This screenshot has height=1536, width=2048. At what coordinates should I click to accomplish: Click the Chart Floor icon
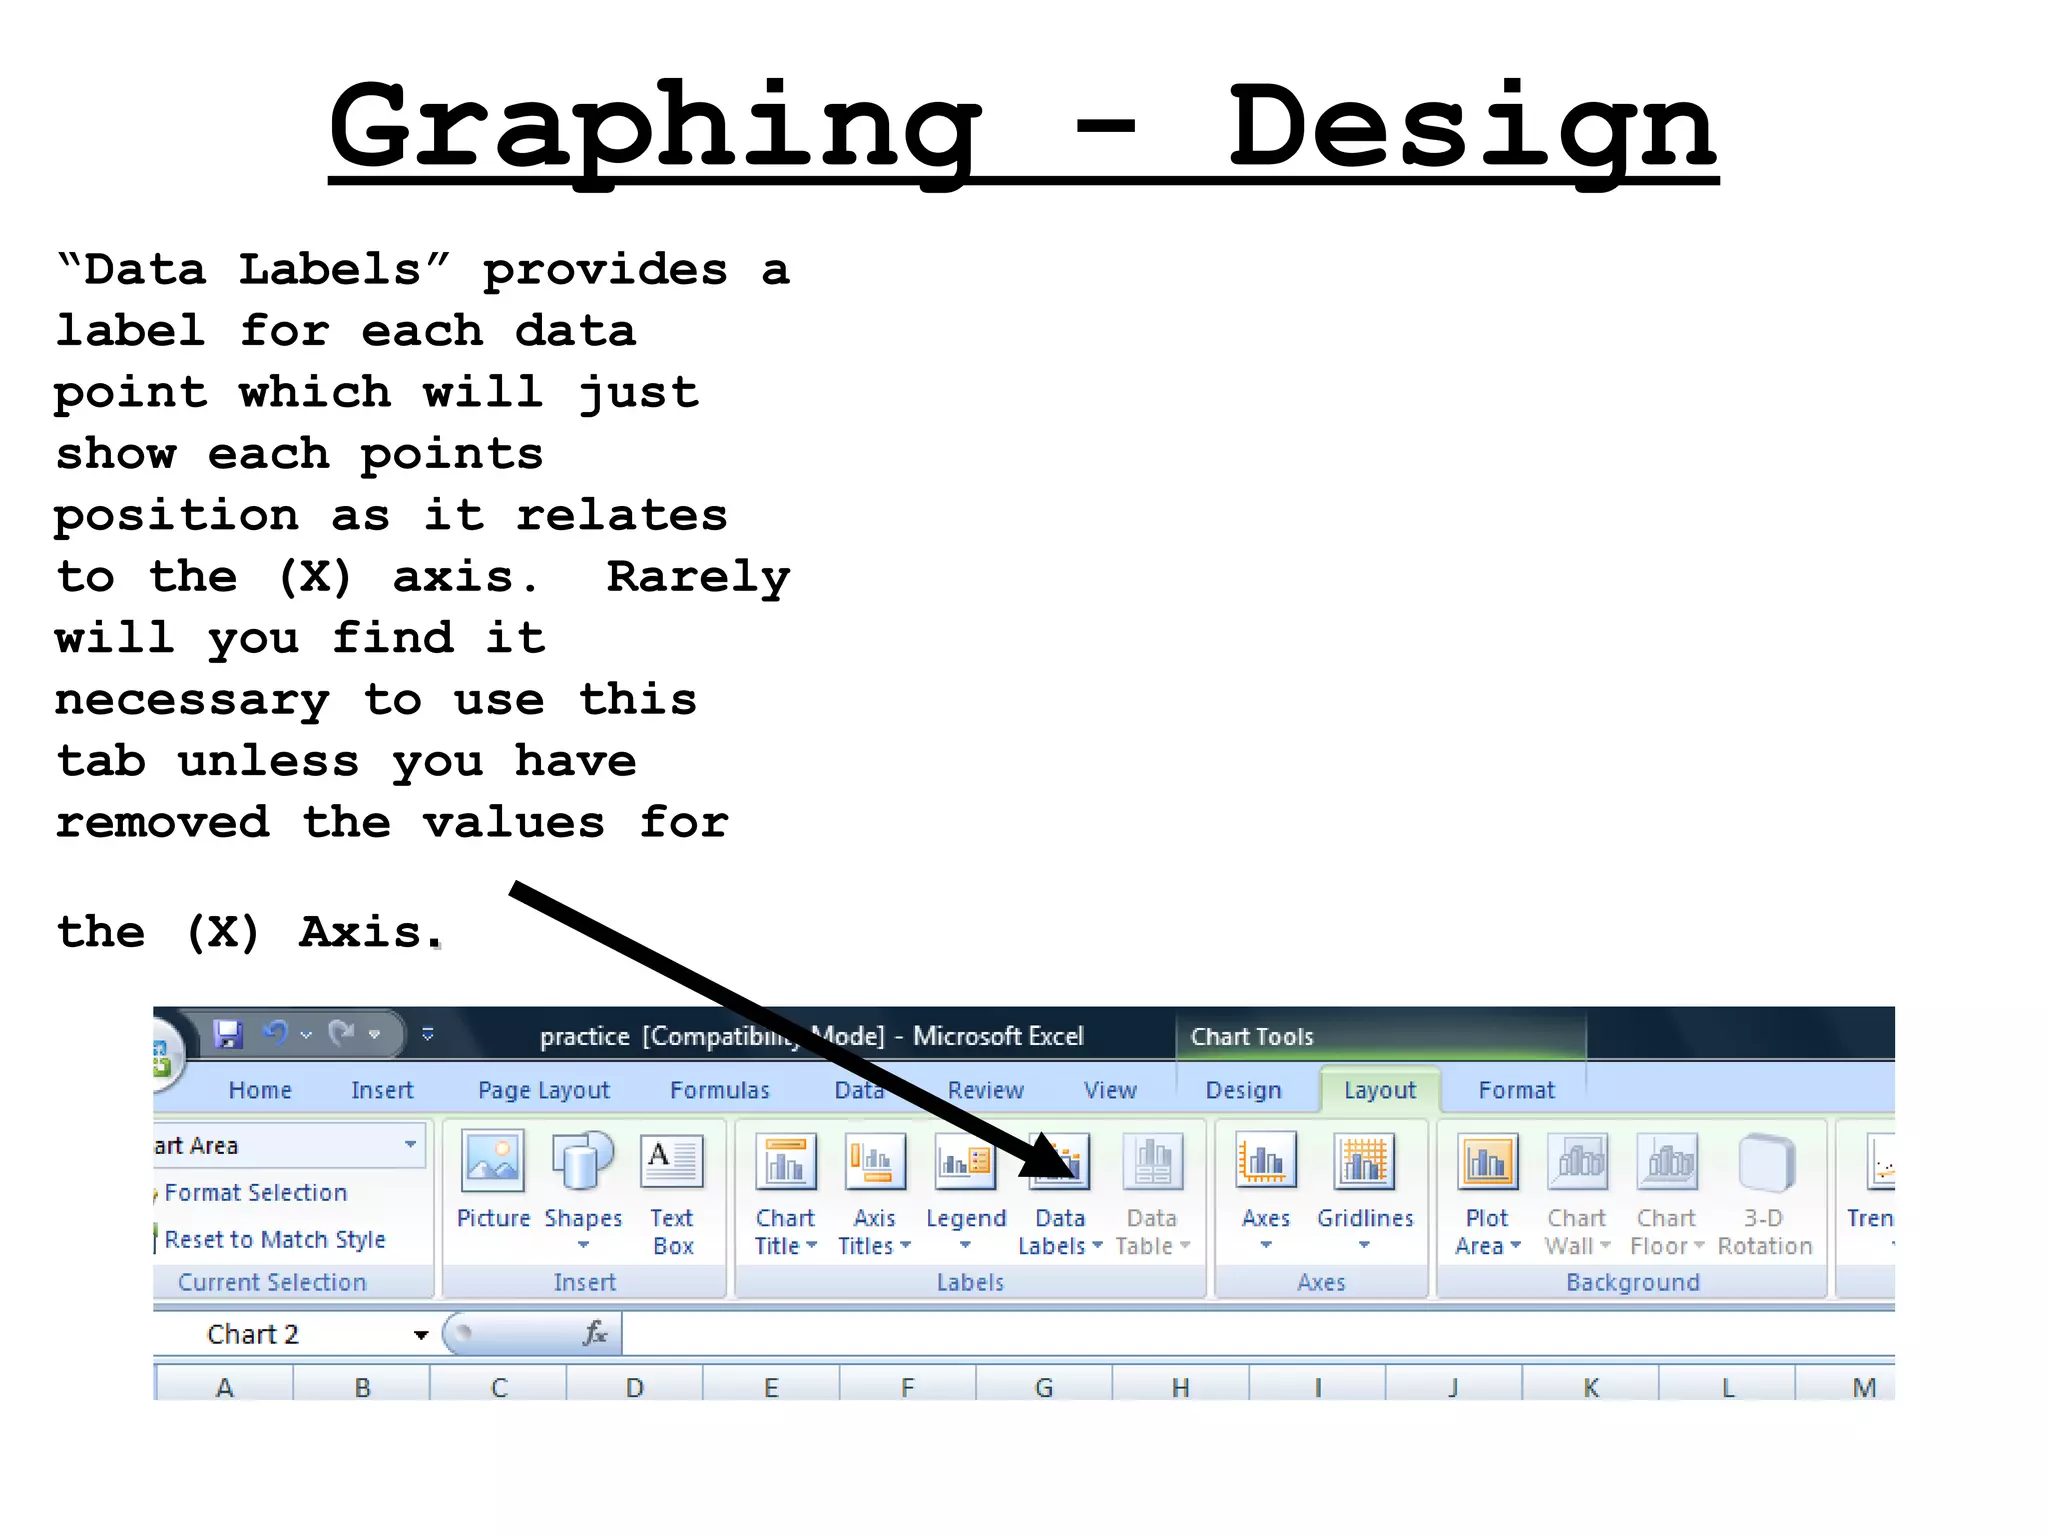[x=1667, y=1162]
